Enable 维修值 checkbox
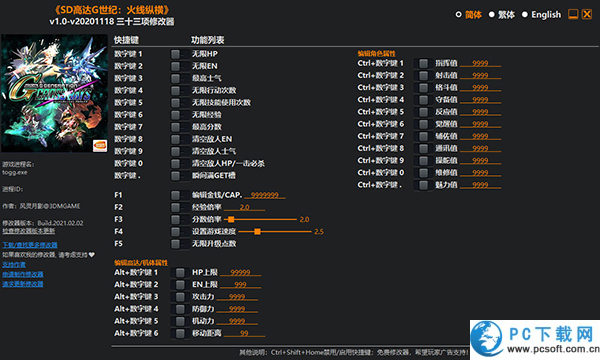The image size is (600, 360). [x=423, y=173]
